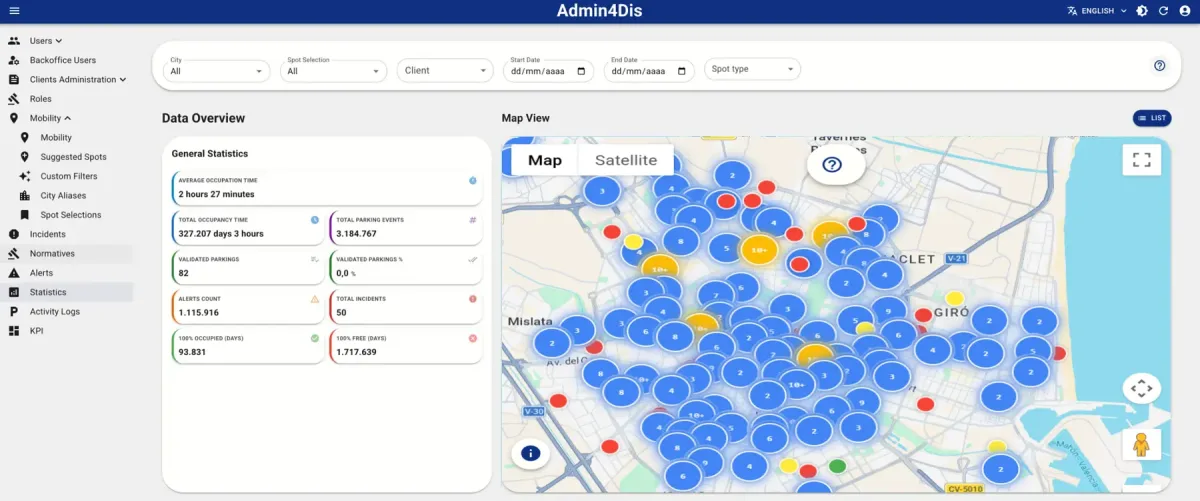1200x501 pixels.
Task: Click Validated Parkings list icon
Action: pos(314,259)
